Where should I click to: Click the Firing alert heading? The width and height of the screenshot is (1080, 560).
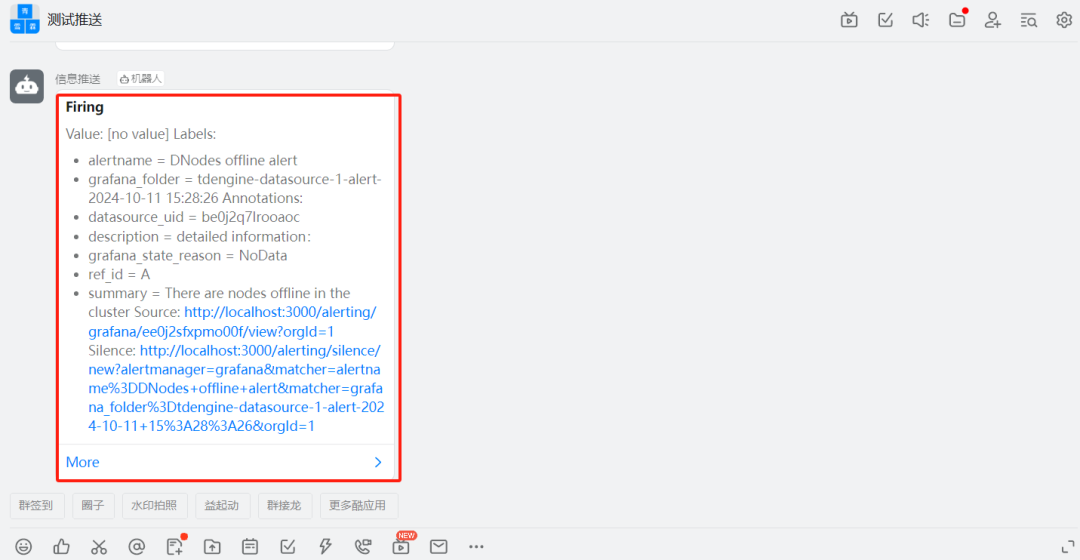point(85,107)
